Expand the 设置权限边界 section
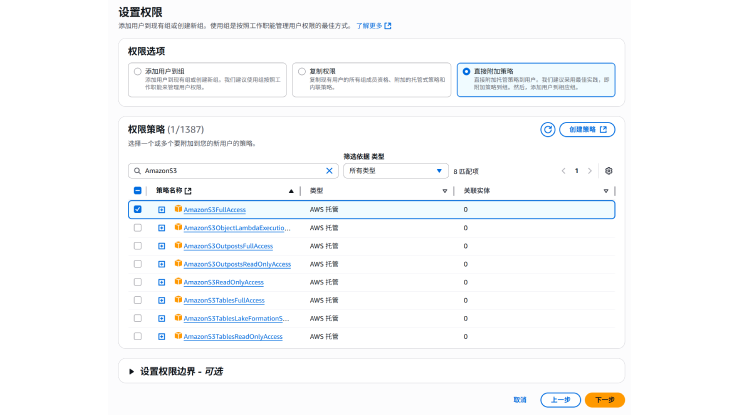The image size is (739, 415). point(131,371)
